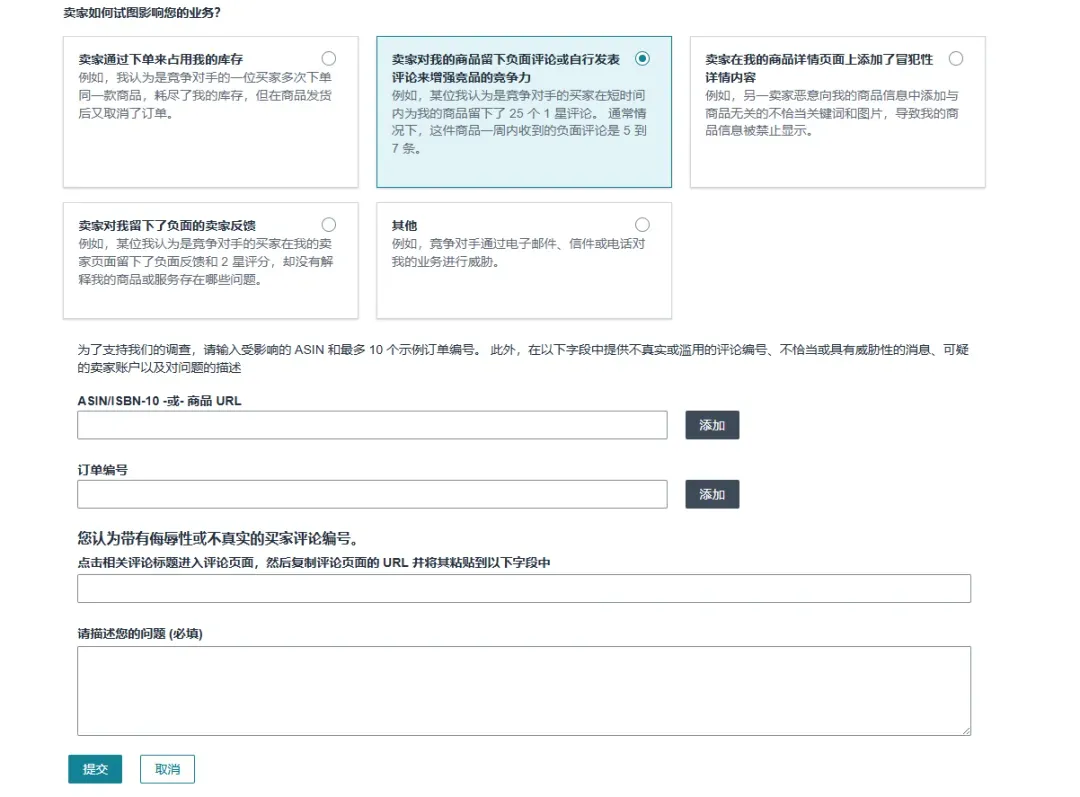Focus the 订单编号 input field

pyautogui.click(x=372, y=494)
